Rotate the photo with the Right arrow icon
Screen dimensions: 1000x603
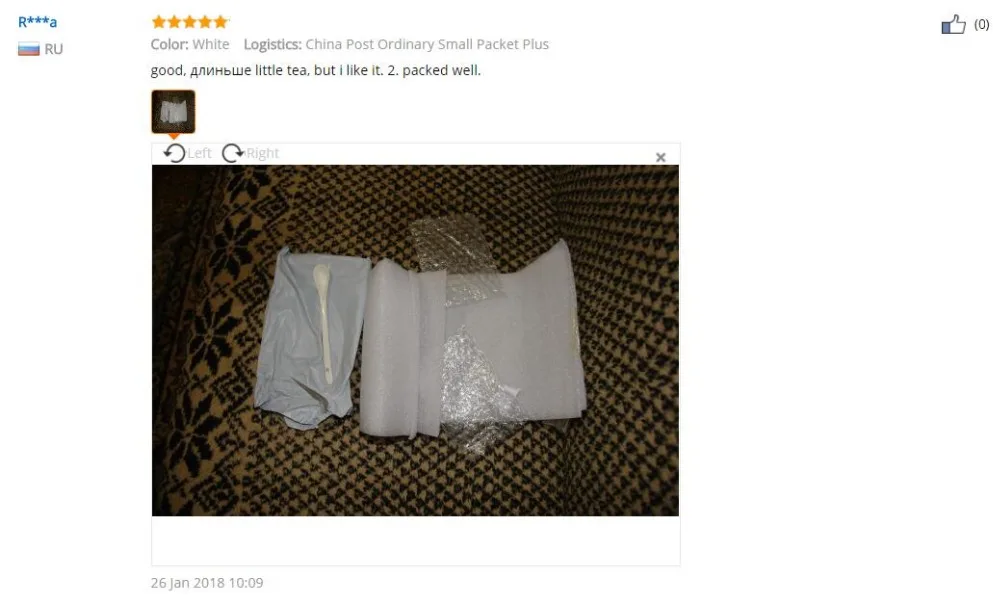click(x=232, y=154)
